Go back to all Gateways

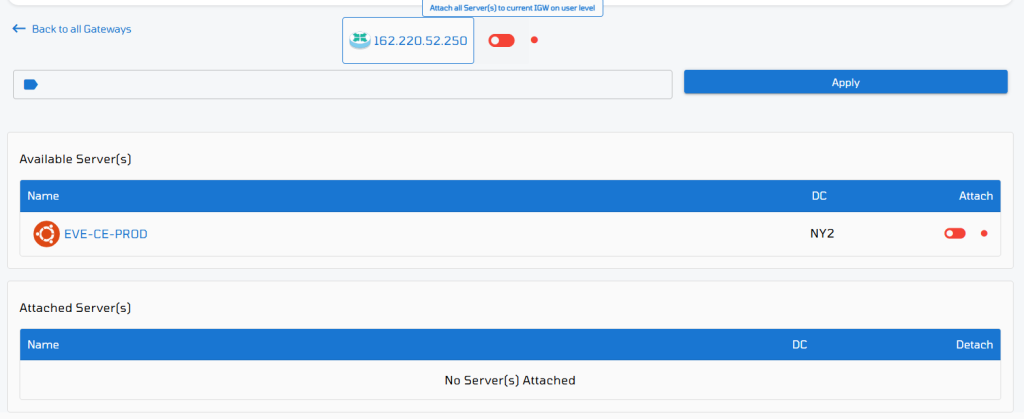(72, 29)
